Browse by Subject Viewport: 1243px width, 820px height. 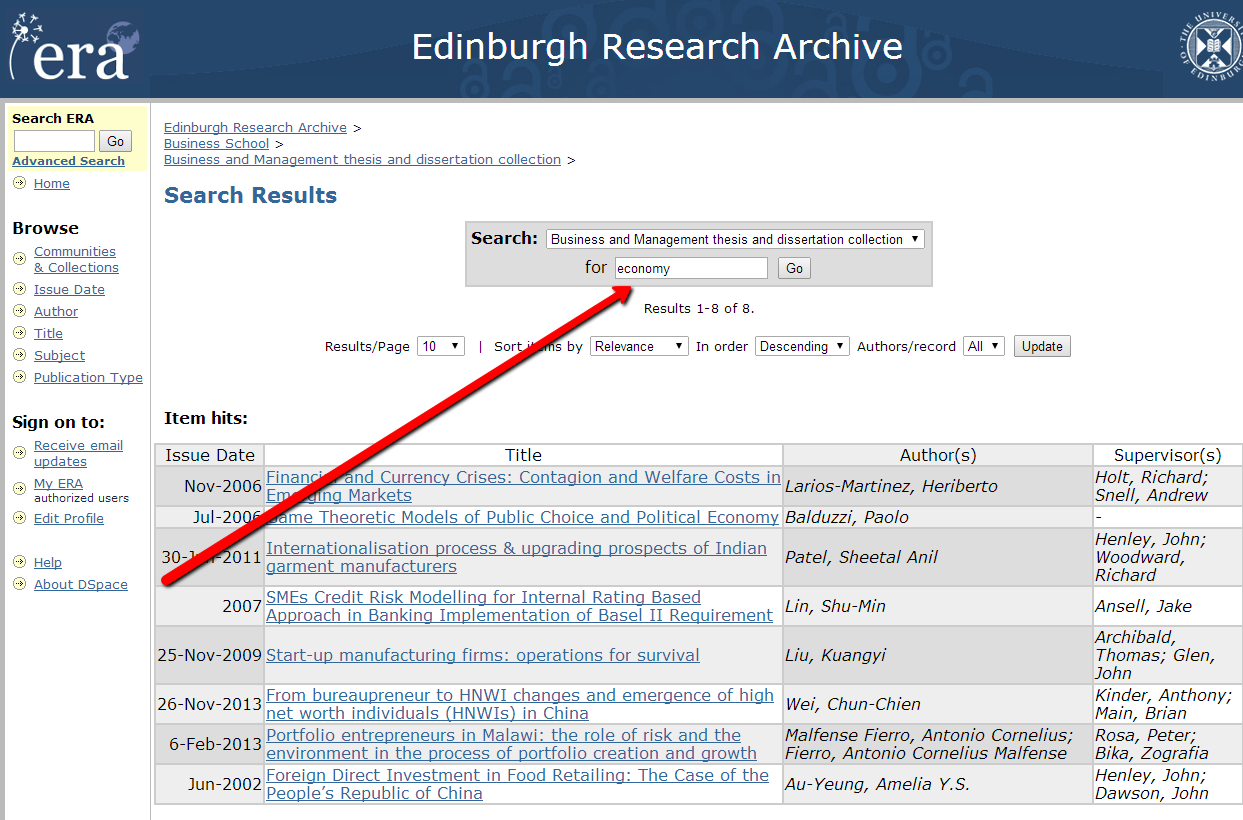coord(59,355)
